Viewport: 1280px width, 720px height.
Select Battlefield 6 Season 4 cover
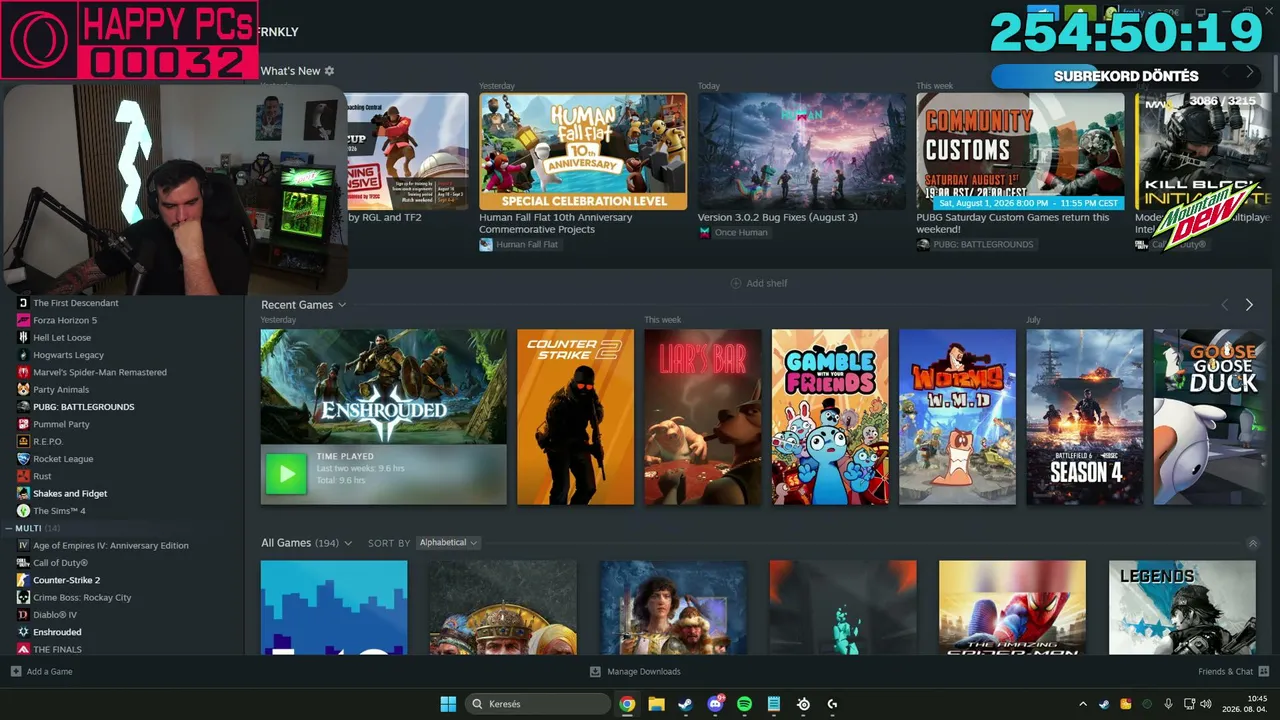point(1085,417)
